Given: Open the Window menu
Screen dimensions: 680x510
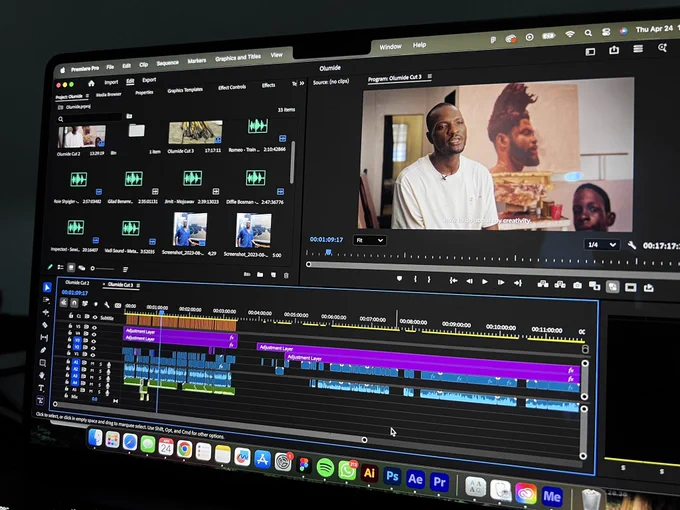Looking at the screenshot, I should [390, 46].
